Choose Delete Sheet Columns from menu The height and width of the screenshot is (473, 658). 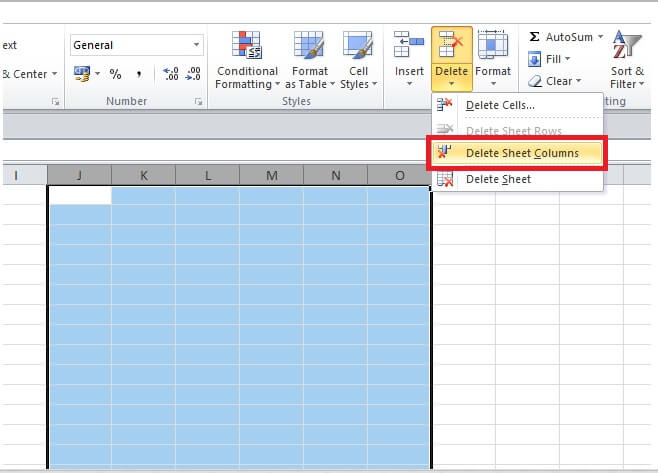(518, 153)
